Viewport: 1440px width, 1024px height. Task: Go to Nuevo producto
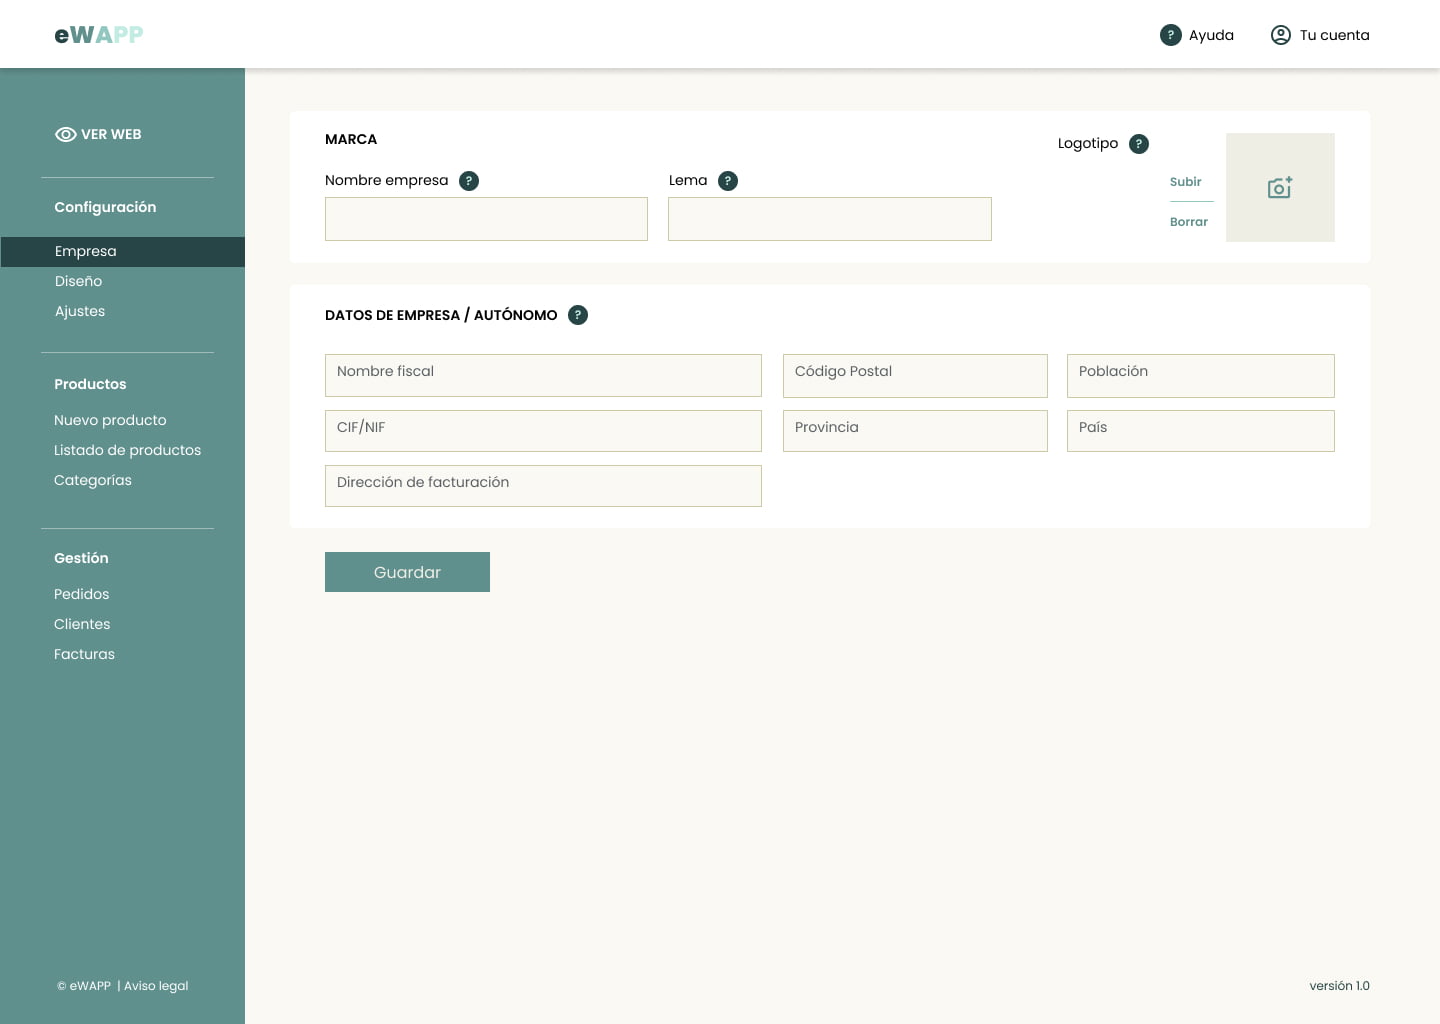(x=110, y=420)
